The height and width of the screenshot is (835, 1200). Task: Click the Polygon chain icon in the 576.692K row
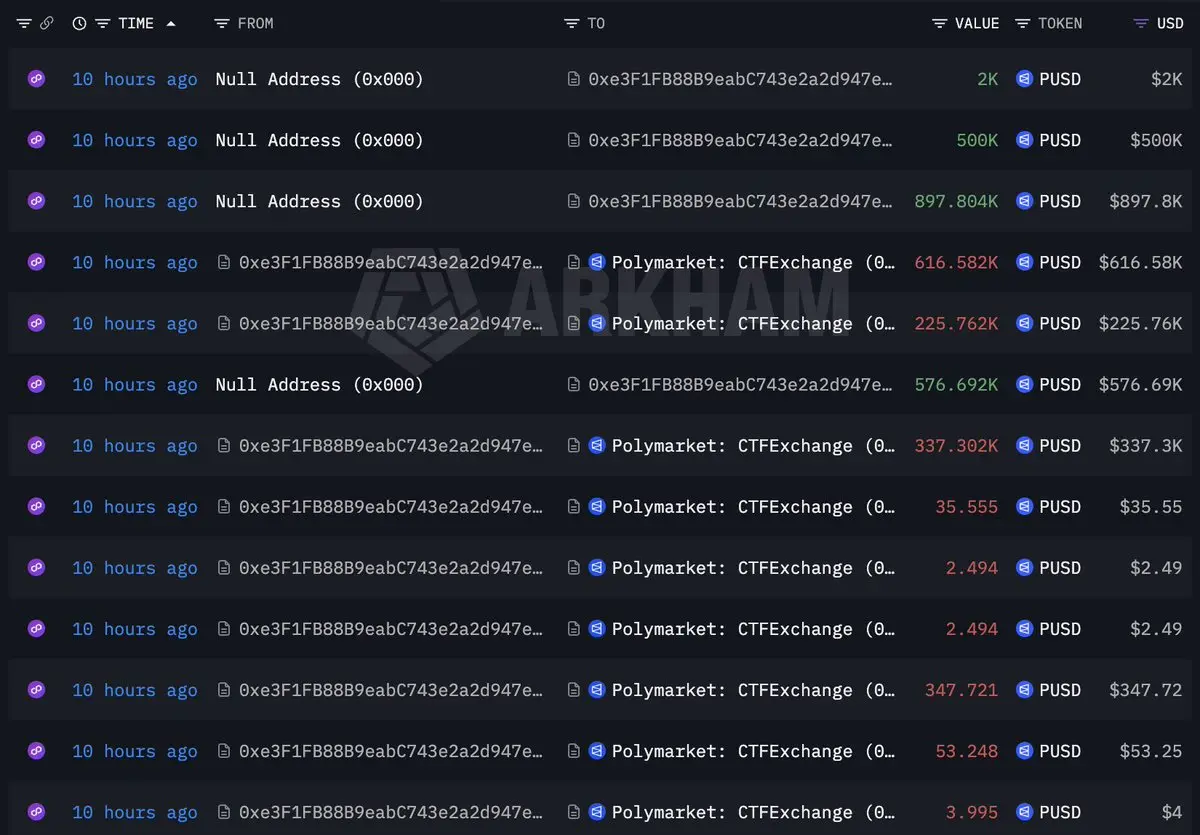point(37,384)
